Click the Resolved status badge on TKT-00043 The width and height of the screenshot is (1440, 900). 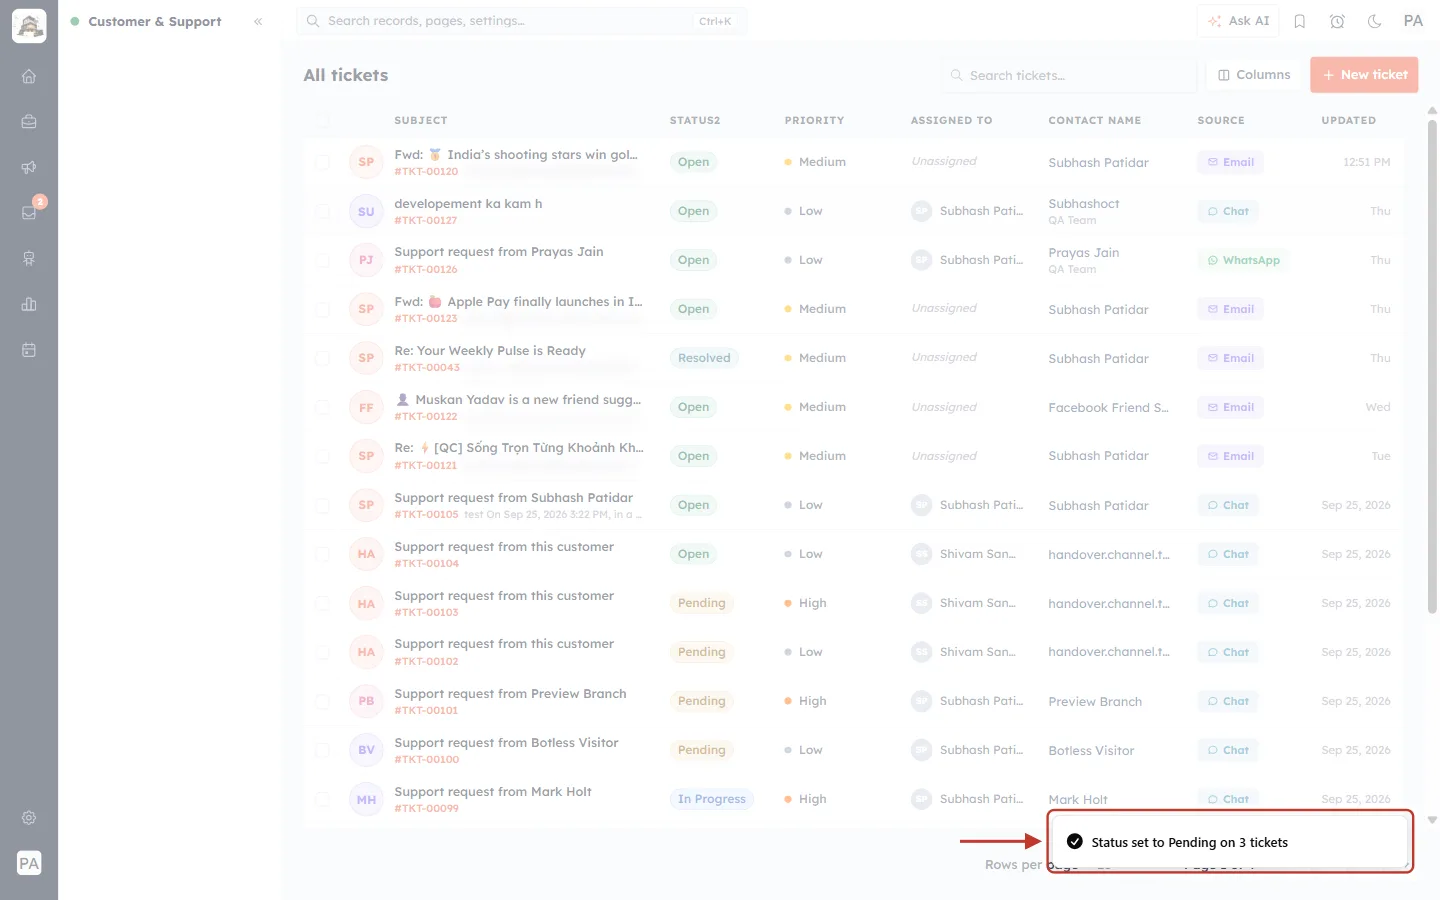704,358
